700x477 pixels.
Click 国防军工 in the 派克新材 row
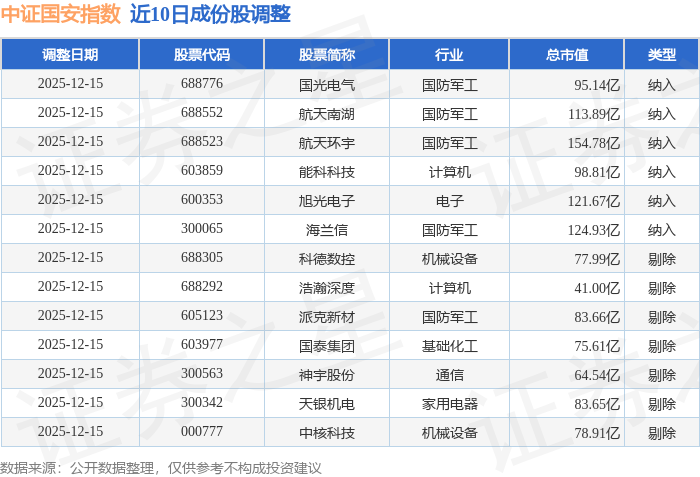point(450,317)
